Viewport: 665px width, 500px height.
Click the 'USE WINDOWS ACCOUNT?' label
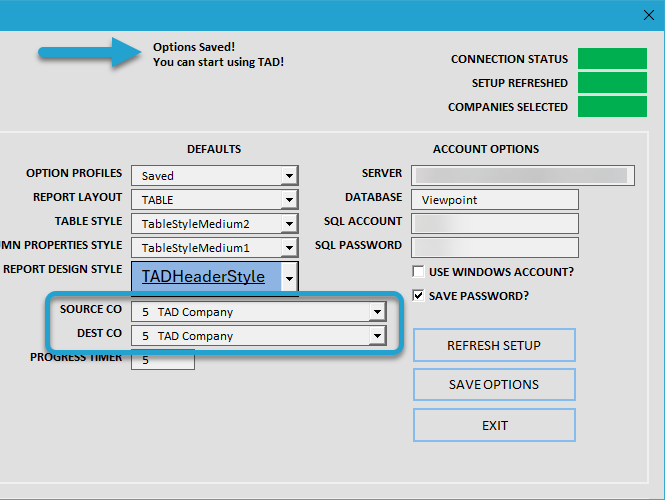(501, 272)
